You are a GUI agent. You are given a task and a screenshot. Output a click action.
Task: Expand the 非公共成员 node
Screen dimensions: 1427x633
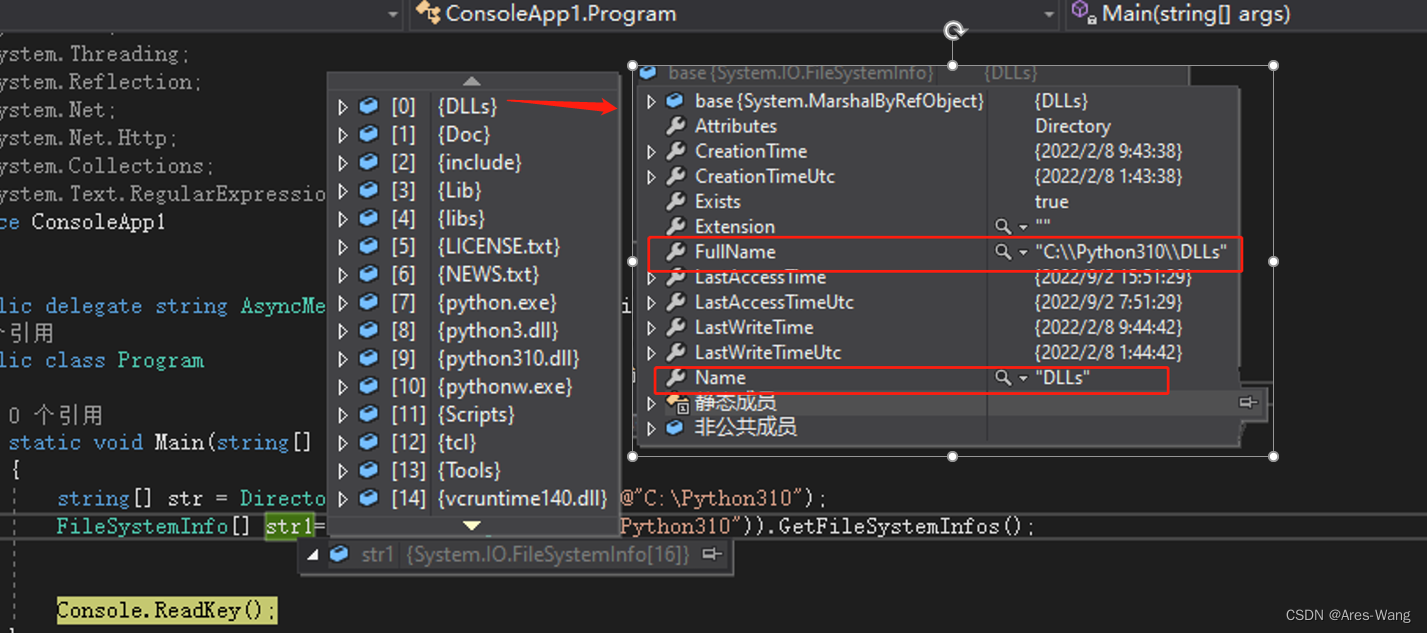[x=652, y=428]
